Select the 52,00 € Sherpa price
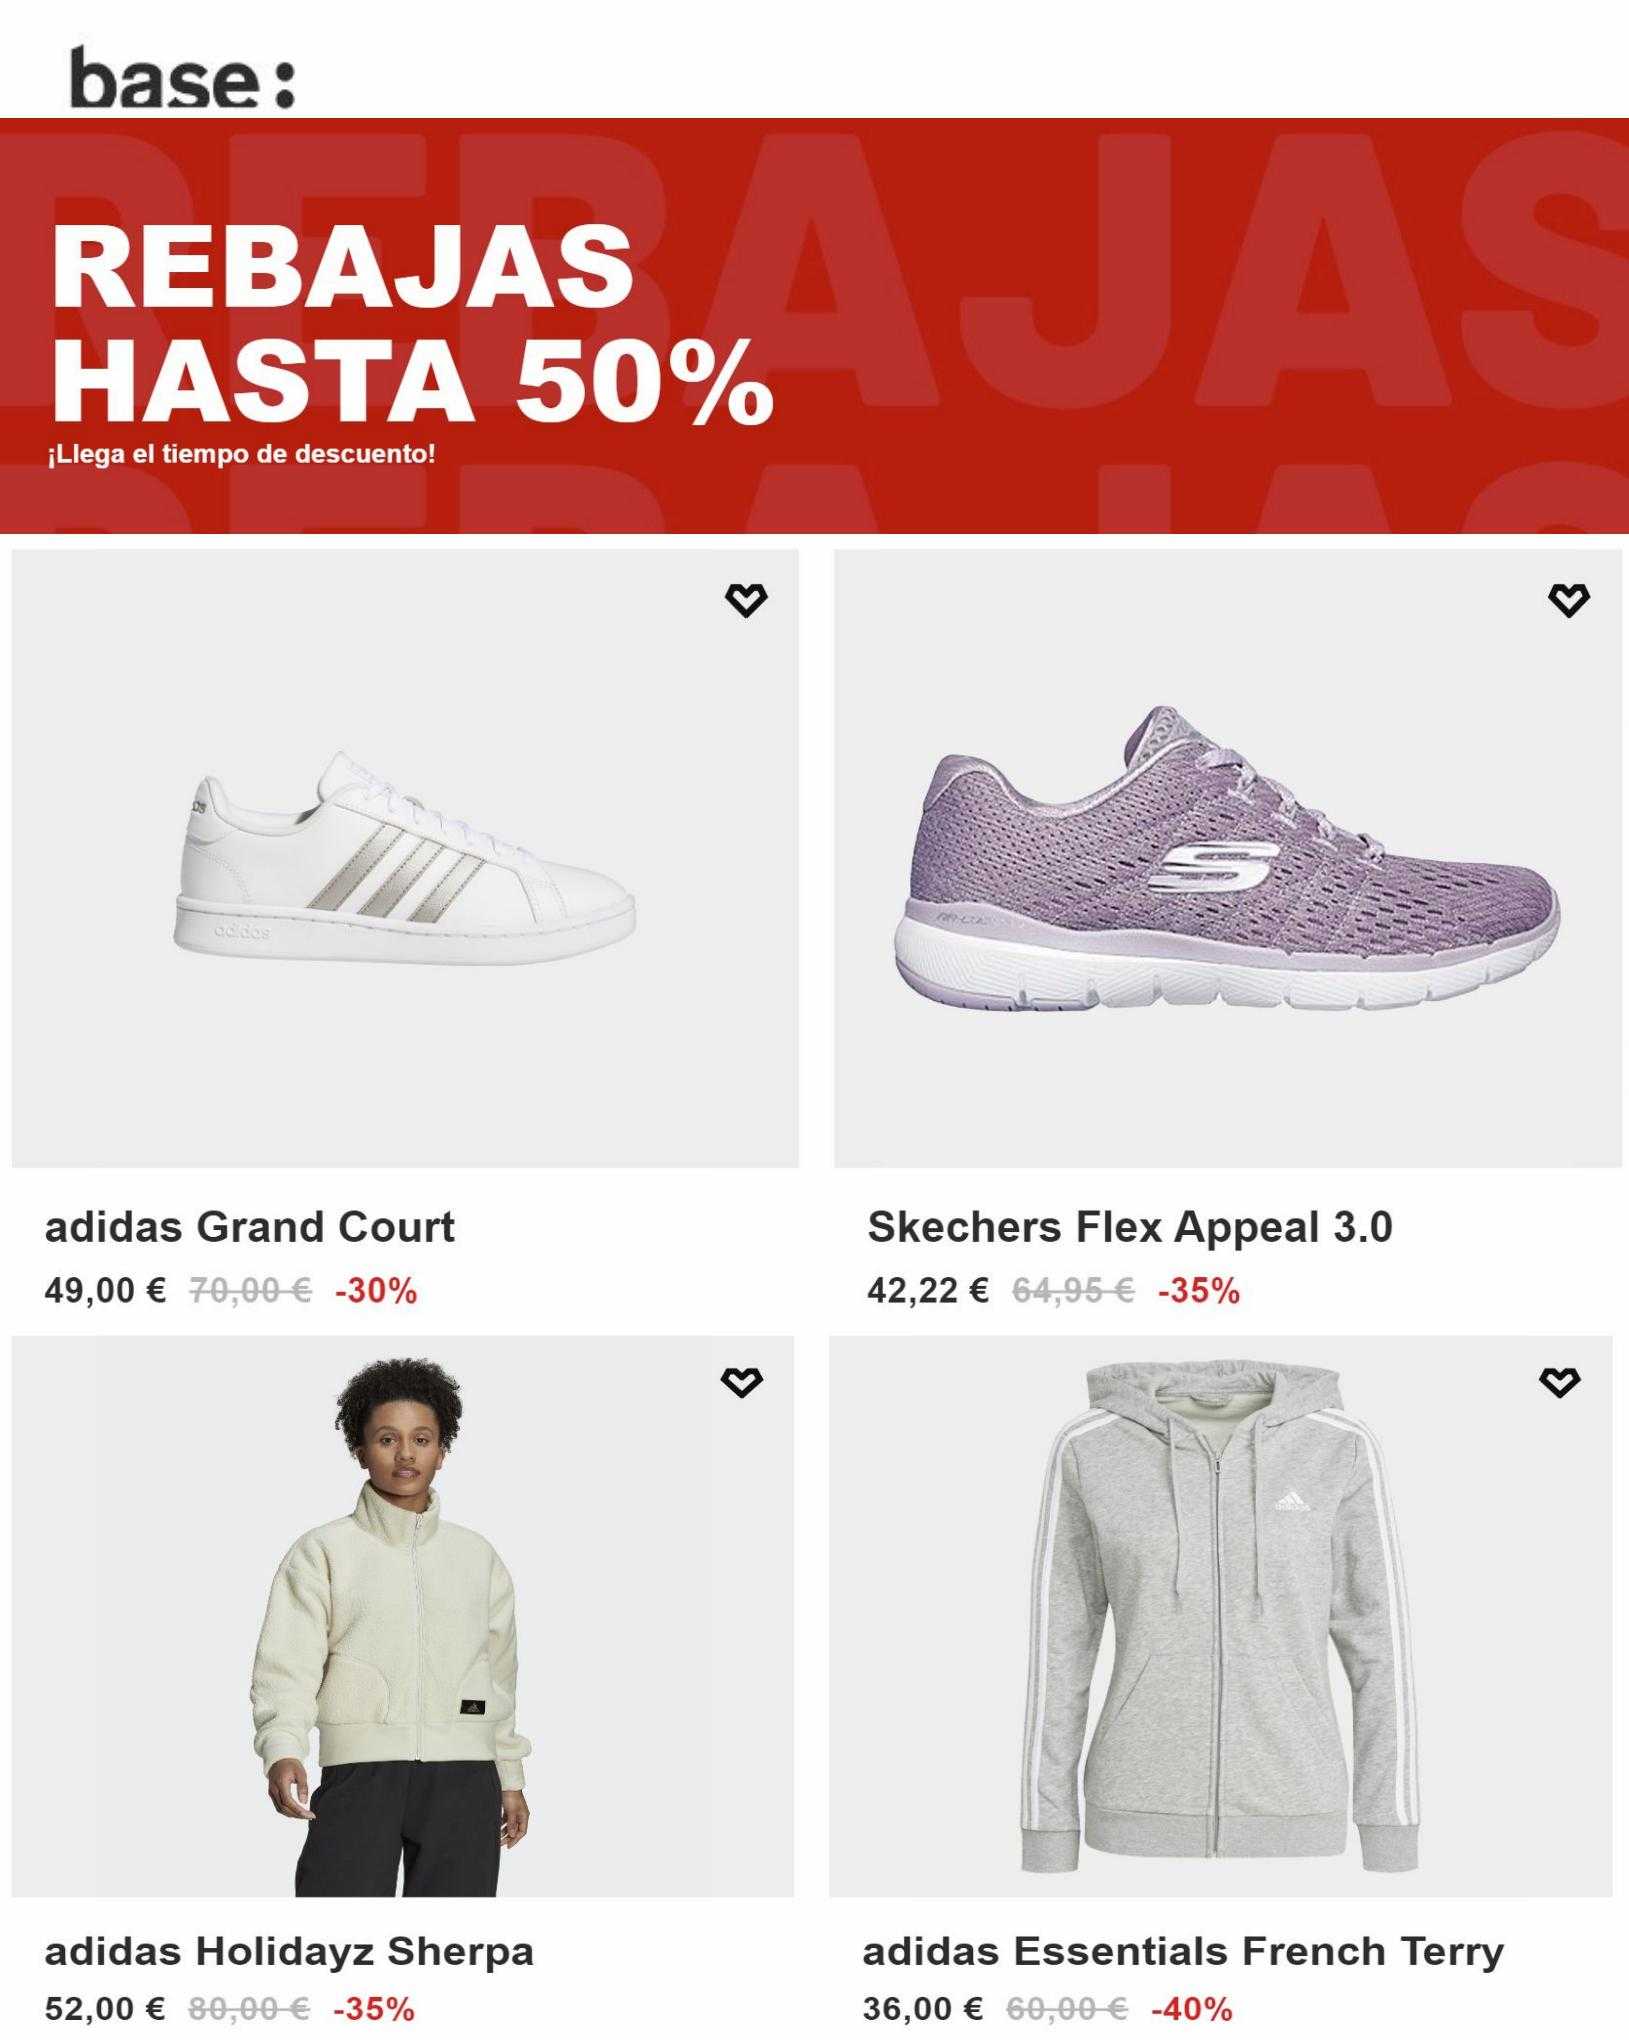Viewport: 1629px width, 2040px height. click(104, 2008)
